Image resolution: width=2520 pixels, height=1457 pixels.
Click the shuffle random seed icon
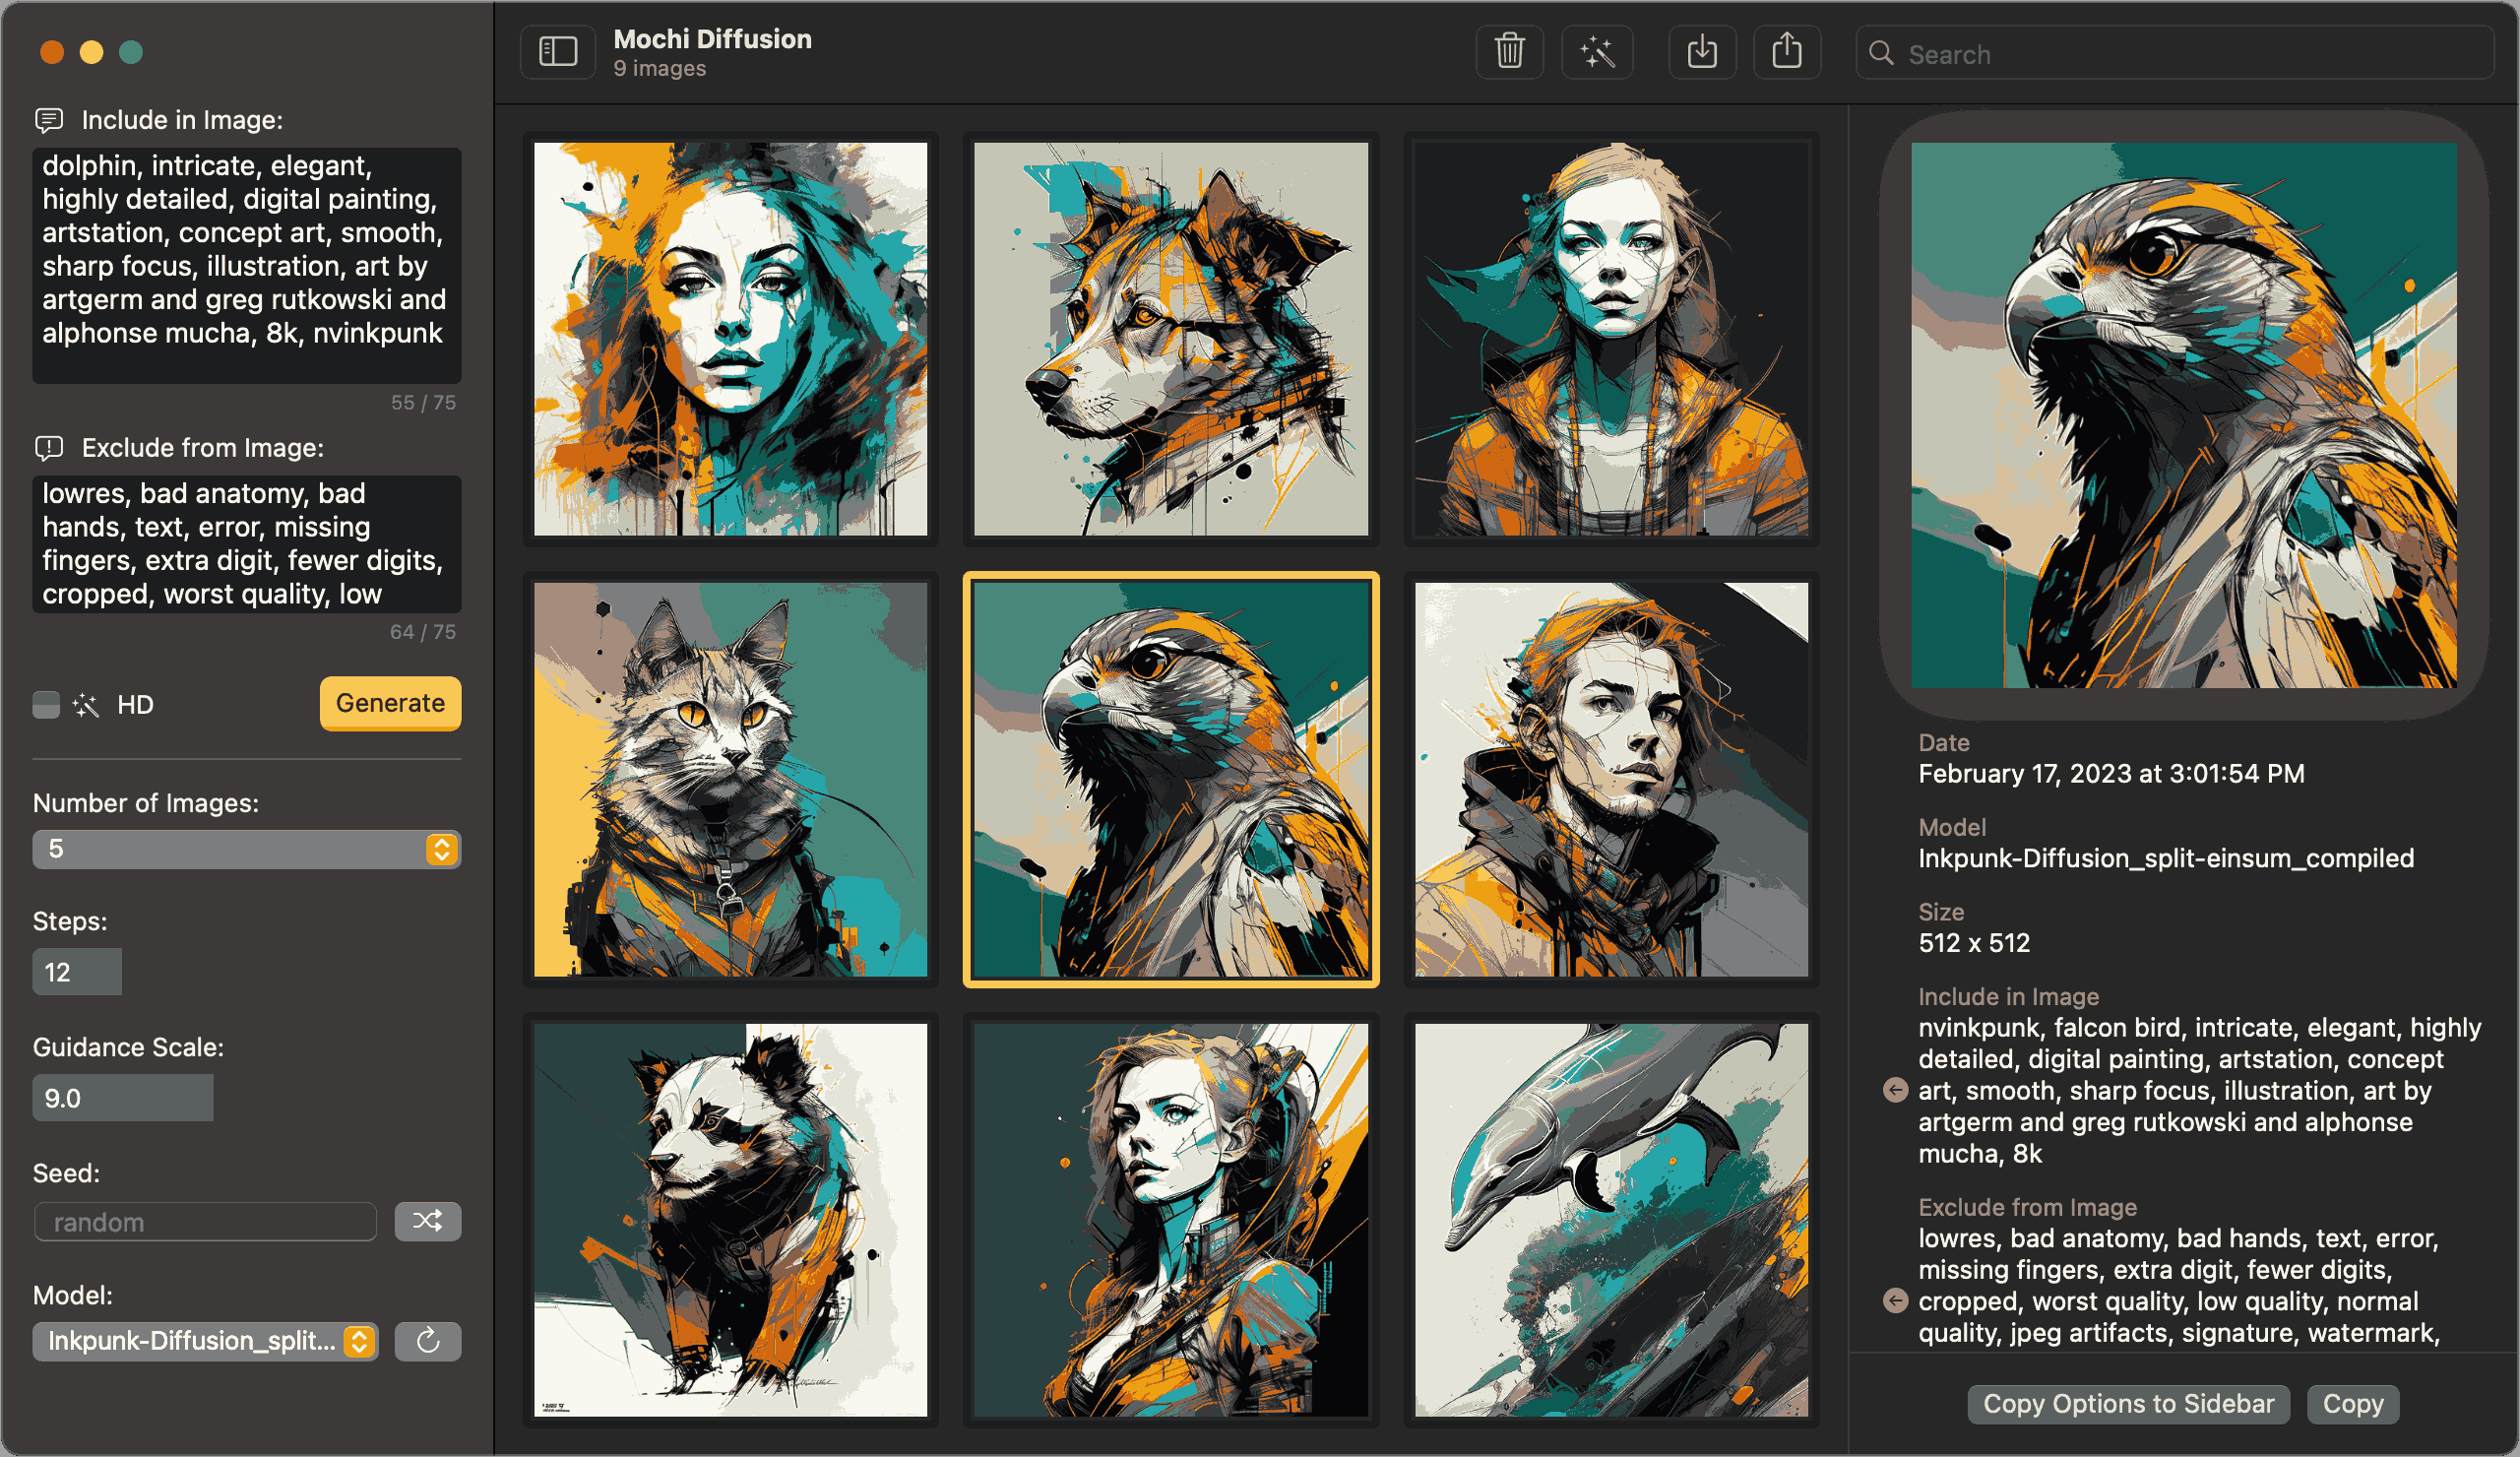coord(427,1221)
